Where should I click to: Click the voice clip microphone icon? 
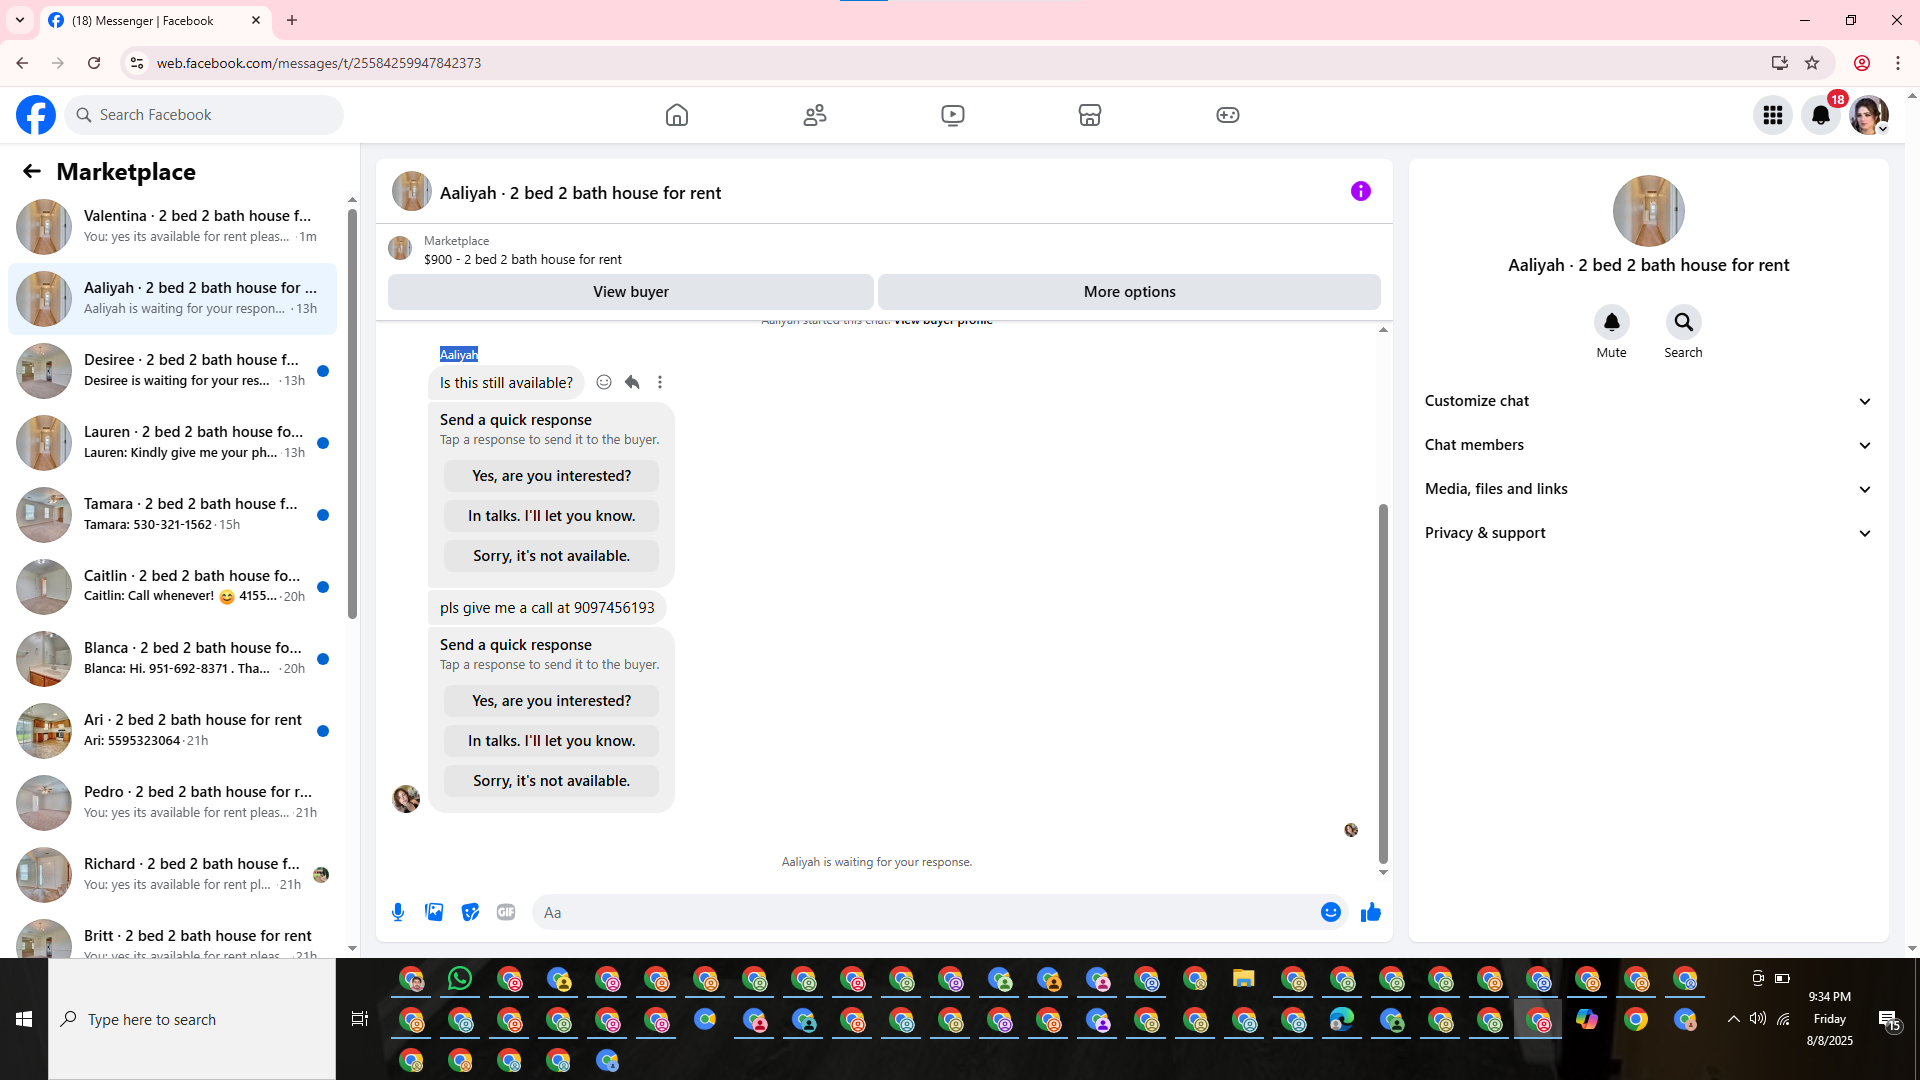(398, 912)
